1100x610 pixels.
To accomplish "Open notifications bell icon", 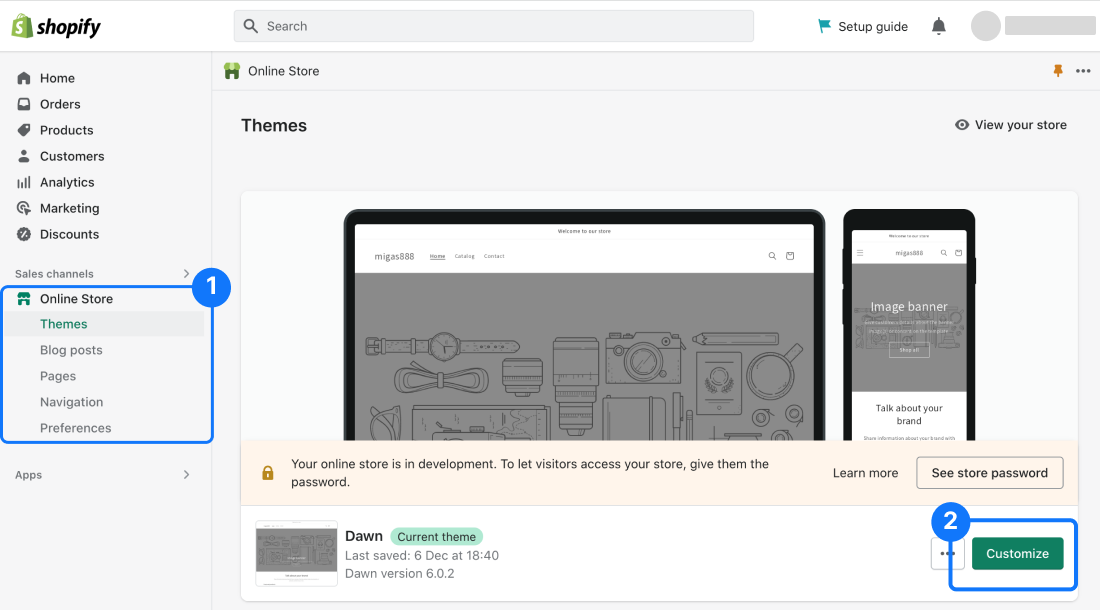I will click(938, 26).
